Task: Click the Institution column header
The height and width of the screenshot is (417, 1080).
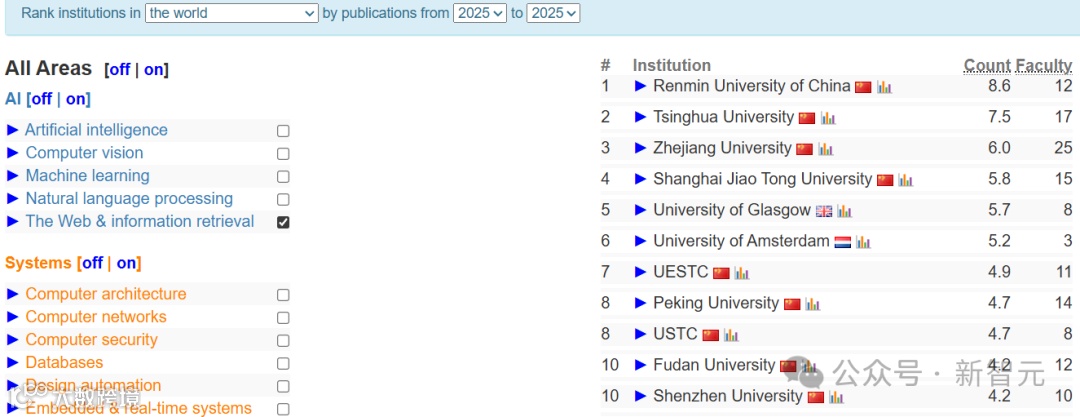Action: tap(672, 65)
